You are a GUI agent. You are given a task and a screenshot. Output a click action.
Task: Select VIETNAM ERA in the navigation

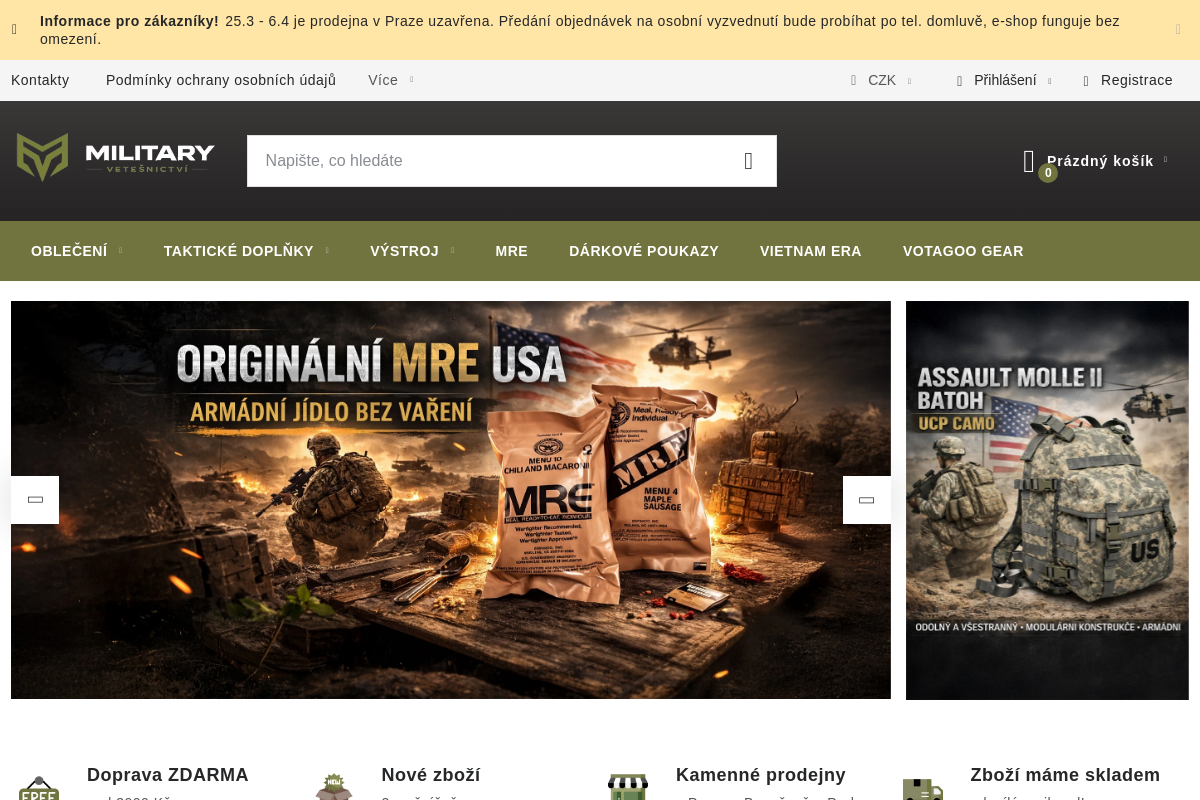[810, 251]
